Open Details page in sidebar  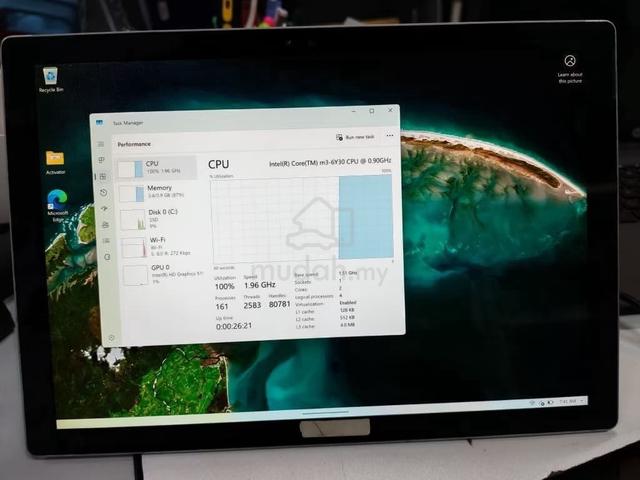(106, 240)
